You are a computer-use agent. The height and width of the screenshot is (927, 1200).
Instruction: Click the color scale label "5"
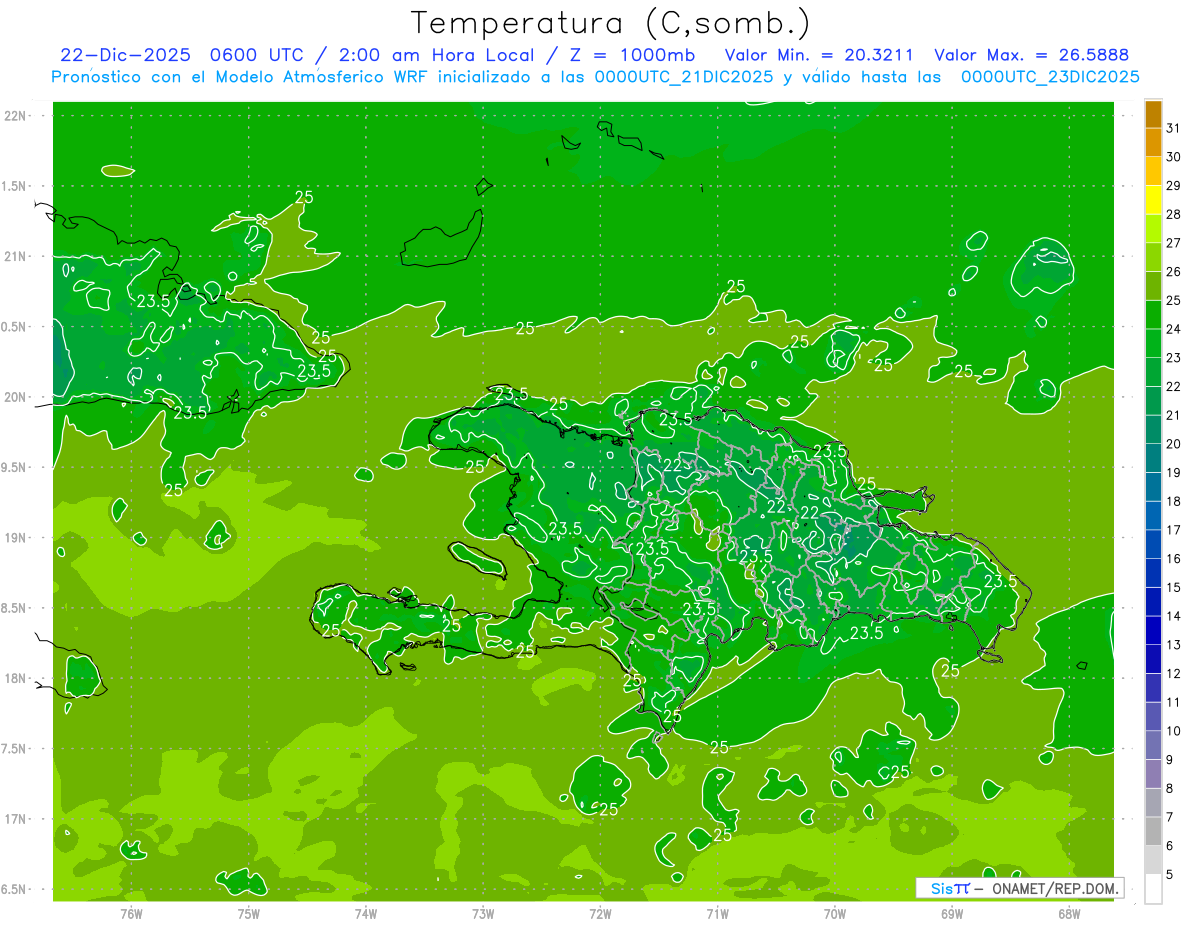(x=1170, y=875)
